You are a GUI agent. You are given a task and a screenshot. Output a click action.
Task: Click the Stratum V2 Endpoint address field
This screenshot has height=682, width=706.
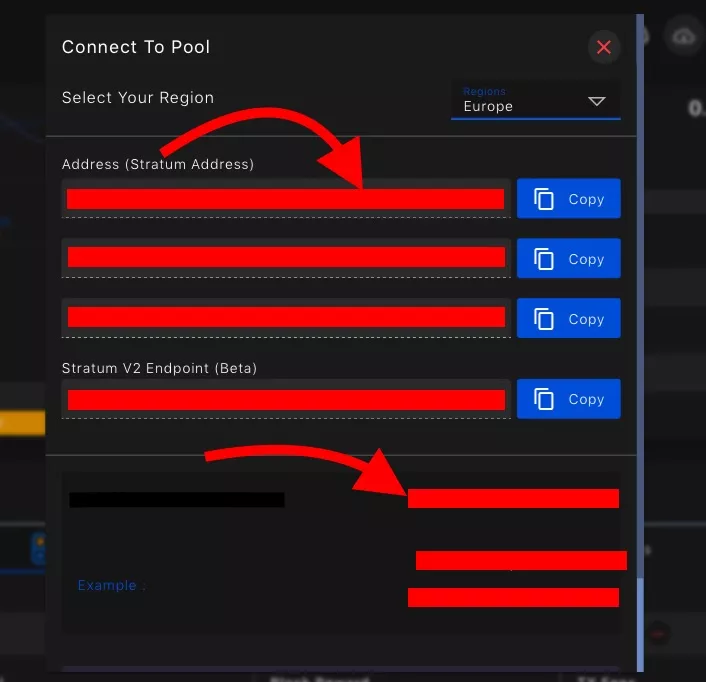[285, 399]
